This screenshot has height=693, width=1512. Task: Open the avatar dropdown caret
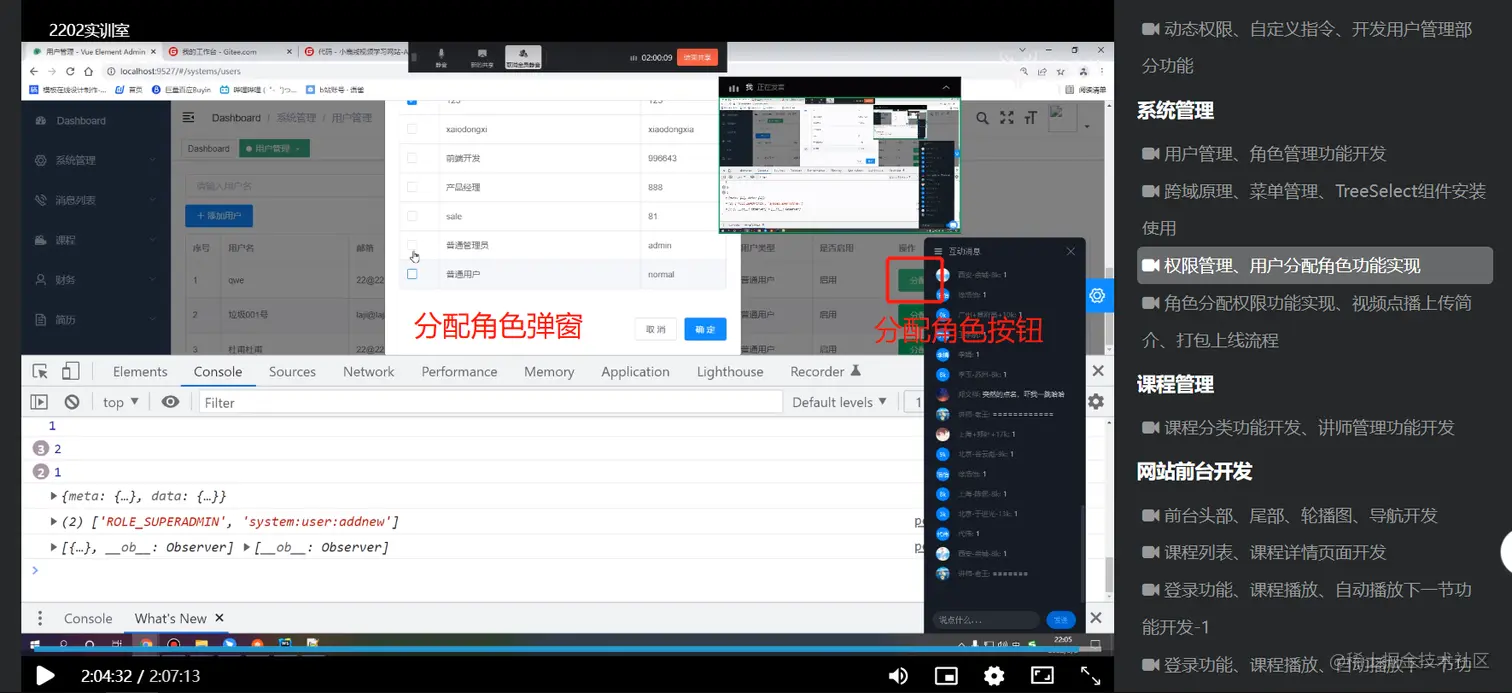pyautogui.click(x=1087, y=127)
